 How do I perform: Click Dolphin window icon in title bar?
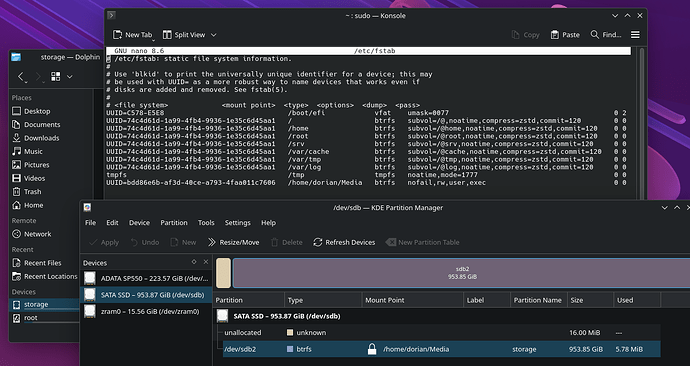click(x=16, y=57)
